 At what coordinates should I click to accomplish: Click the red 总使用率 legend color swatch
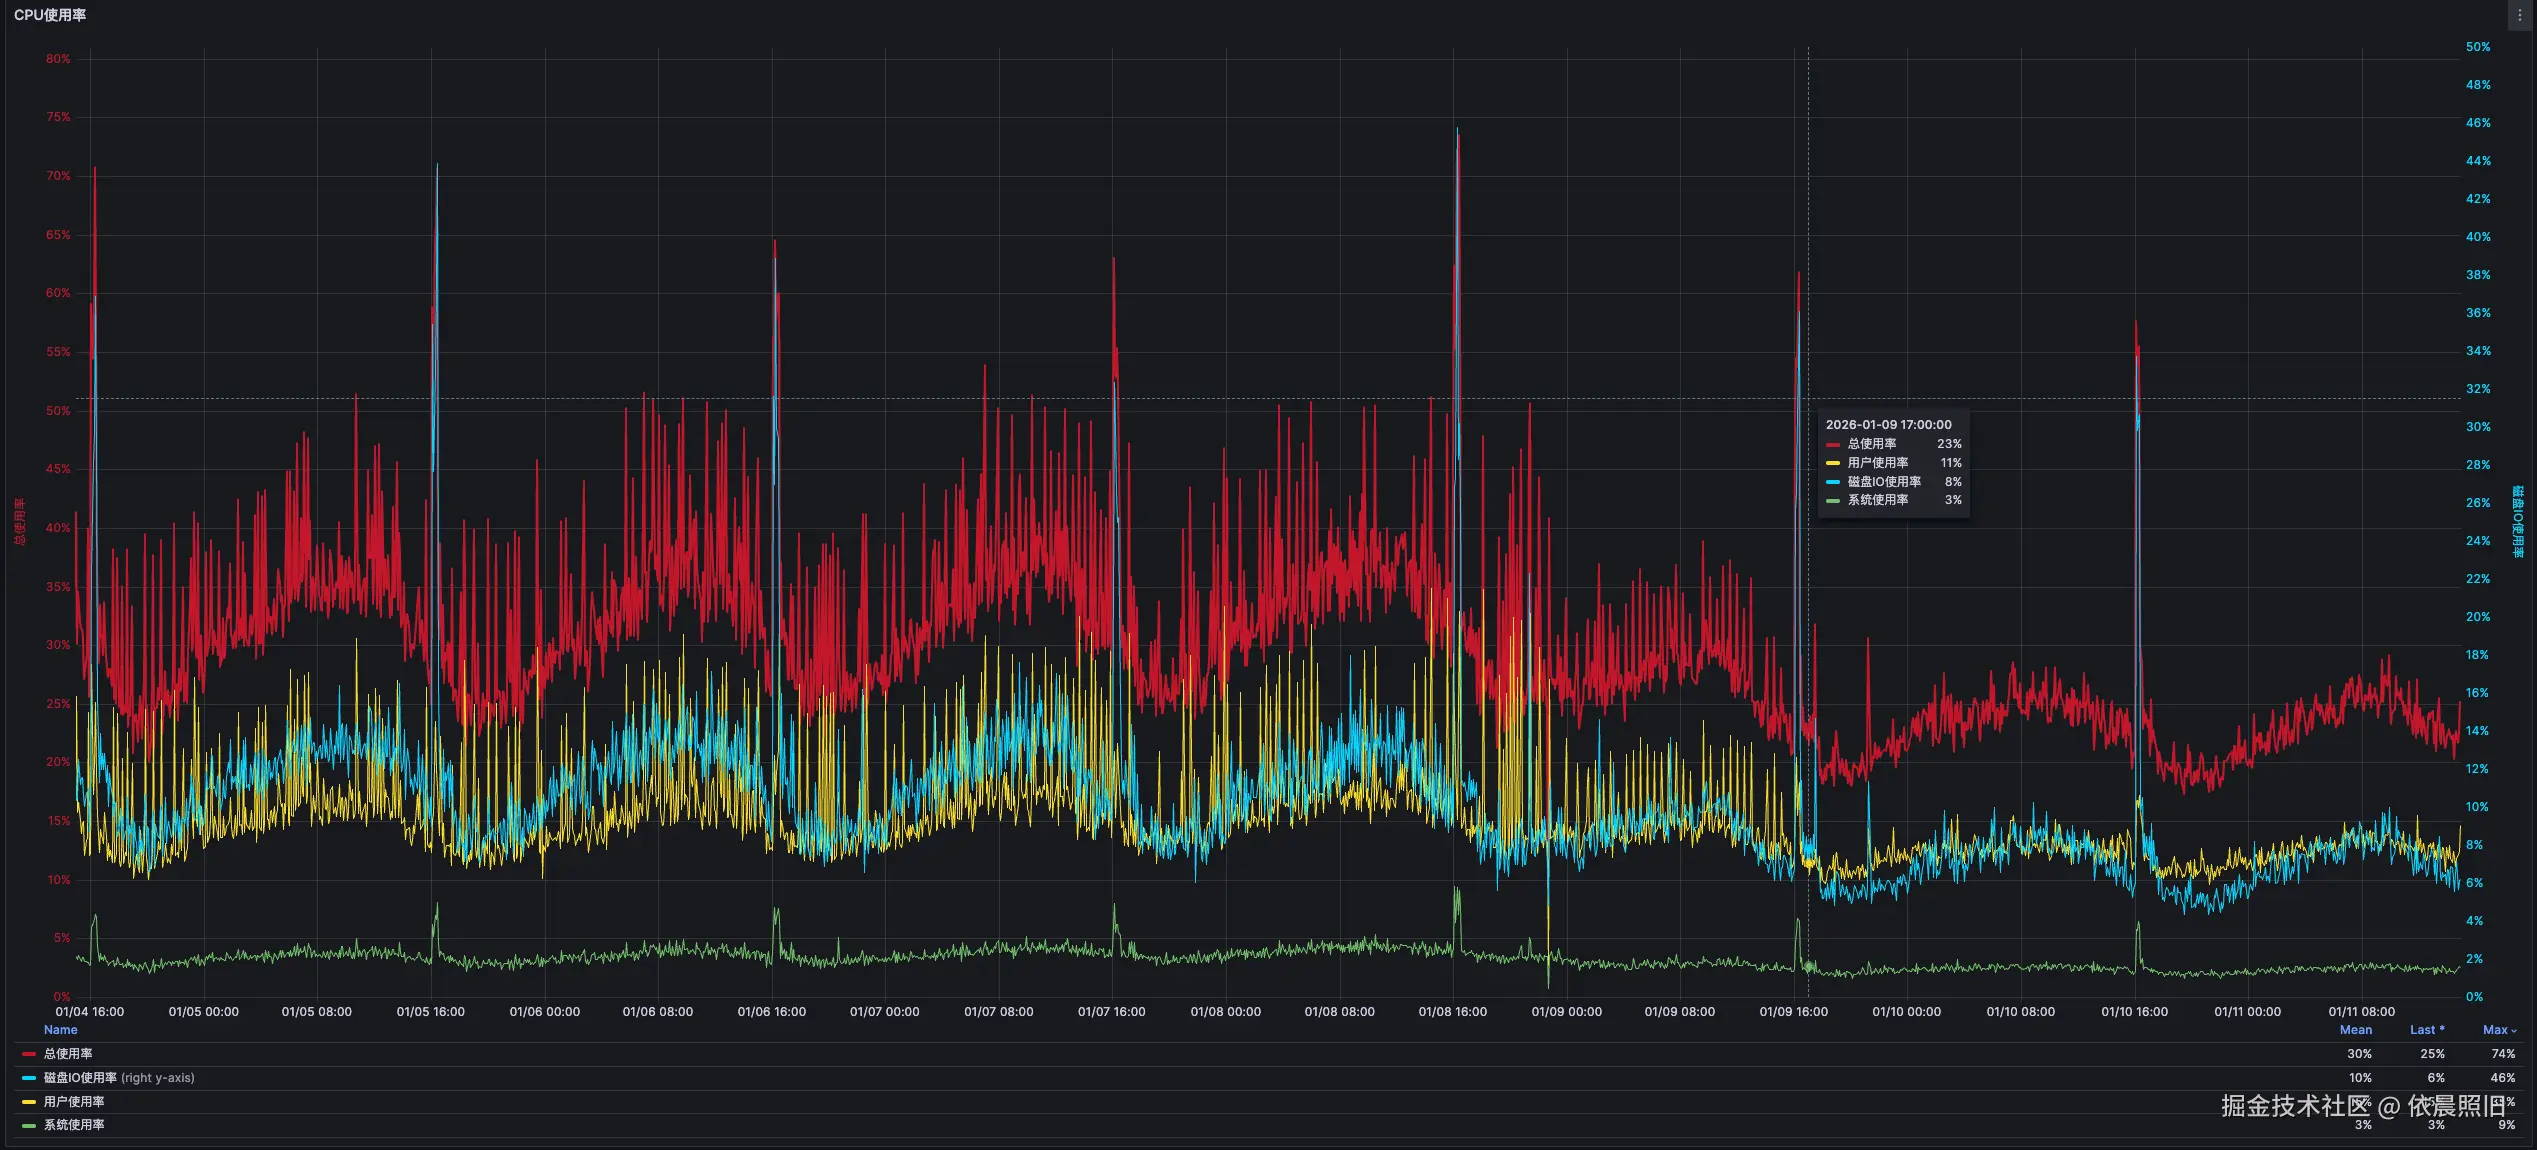[x=29, y=1054]
